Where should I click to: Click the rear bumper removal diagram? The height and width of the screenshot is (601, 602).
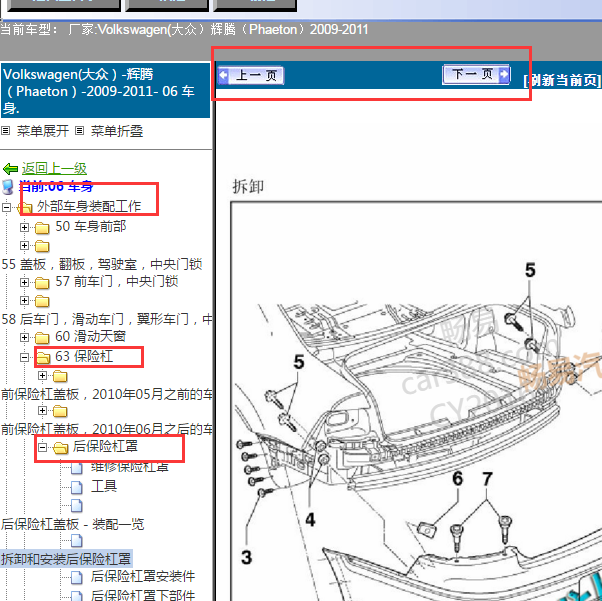416,401
